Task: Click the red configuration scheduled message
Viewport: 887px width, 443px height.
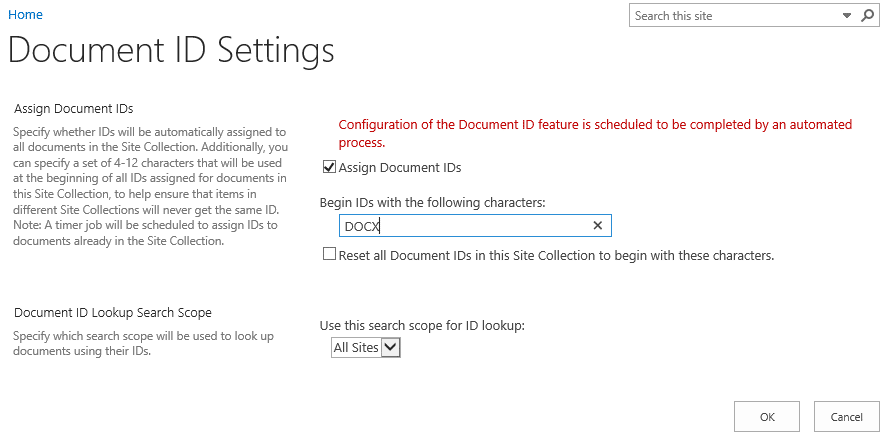Action: pos(595,134)
